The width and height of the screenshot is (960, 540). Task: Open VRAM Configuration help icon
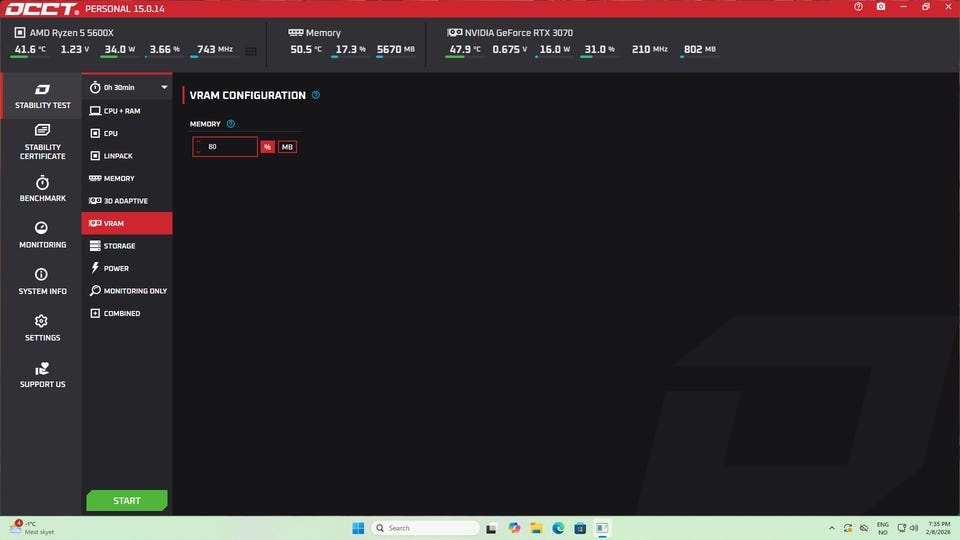pos(316,95)
